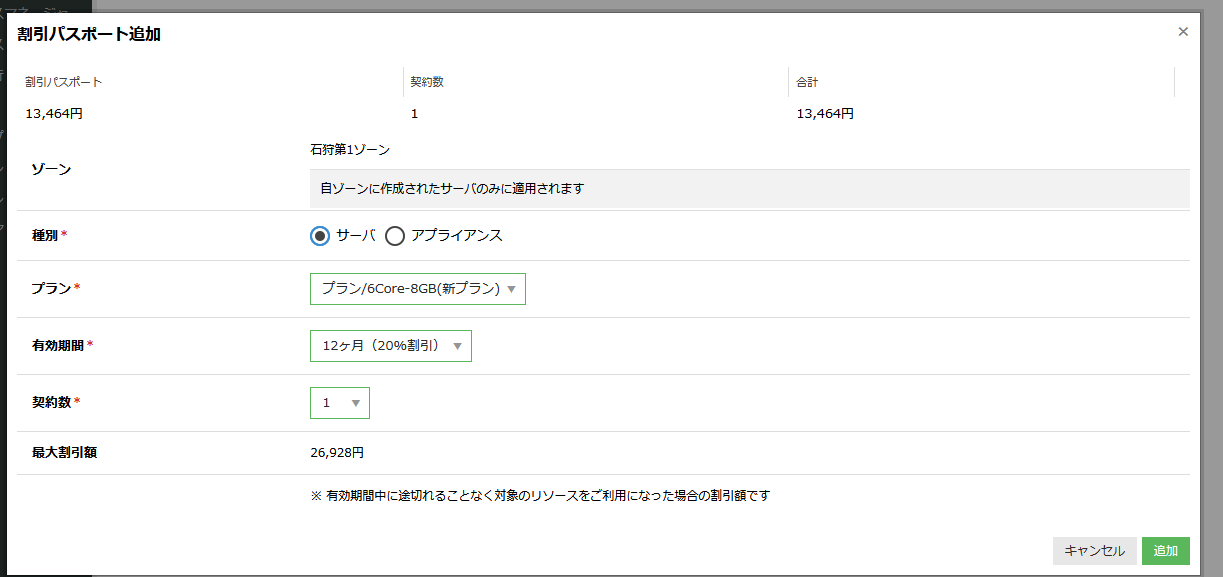Open the 契約数 quantity dropdown showing 1
1223x577 pixels.
point(339,403)
